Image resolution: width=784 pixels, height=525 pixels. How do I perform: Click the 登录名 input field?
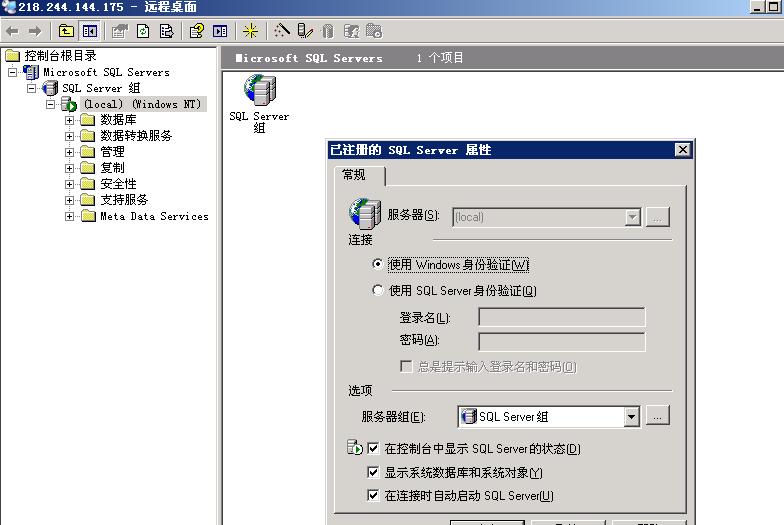coord(562,318)
